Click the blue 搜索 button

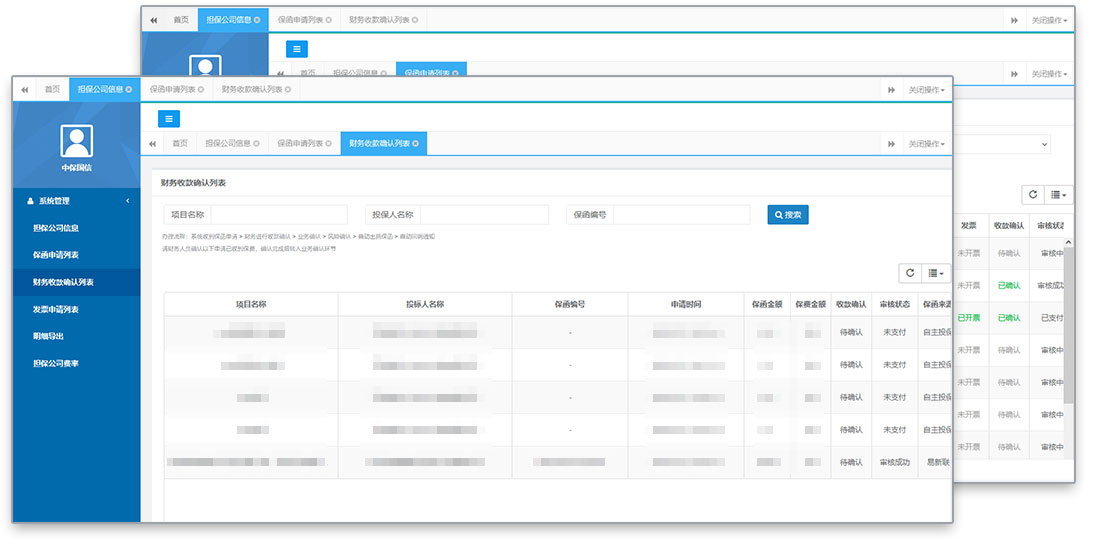click(x=788, y=215)
